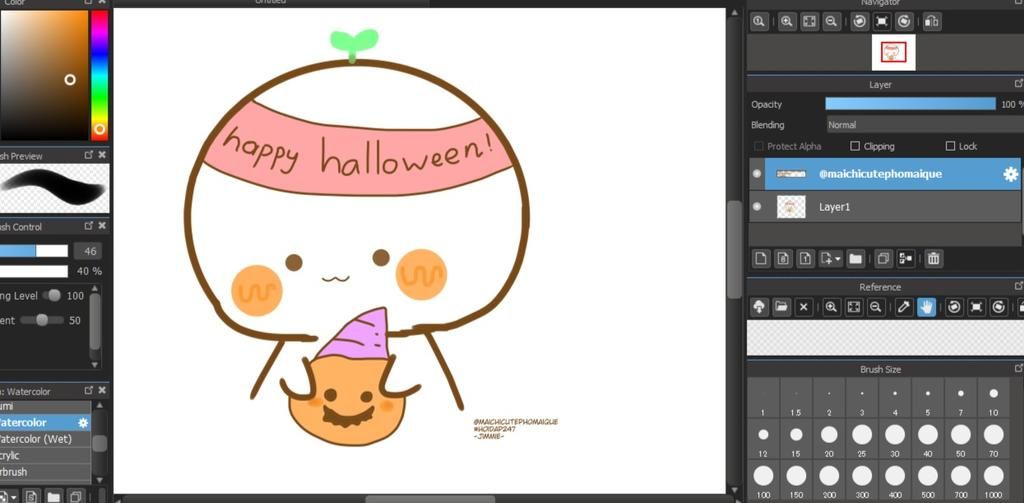Reset canvas rotation in Navigator
Viewport: 1024px width, 503px height.
[882, 22]
